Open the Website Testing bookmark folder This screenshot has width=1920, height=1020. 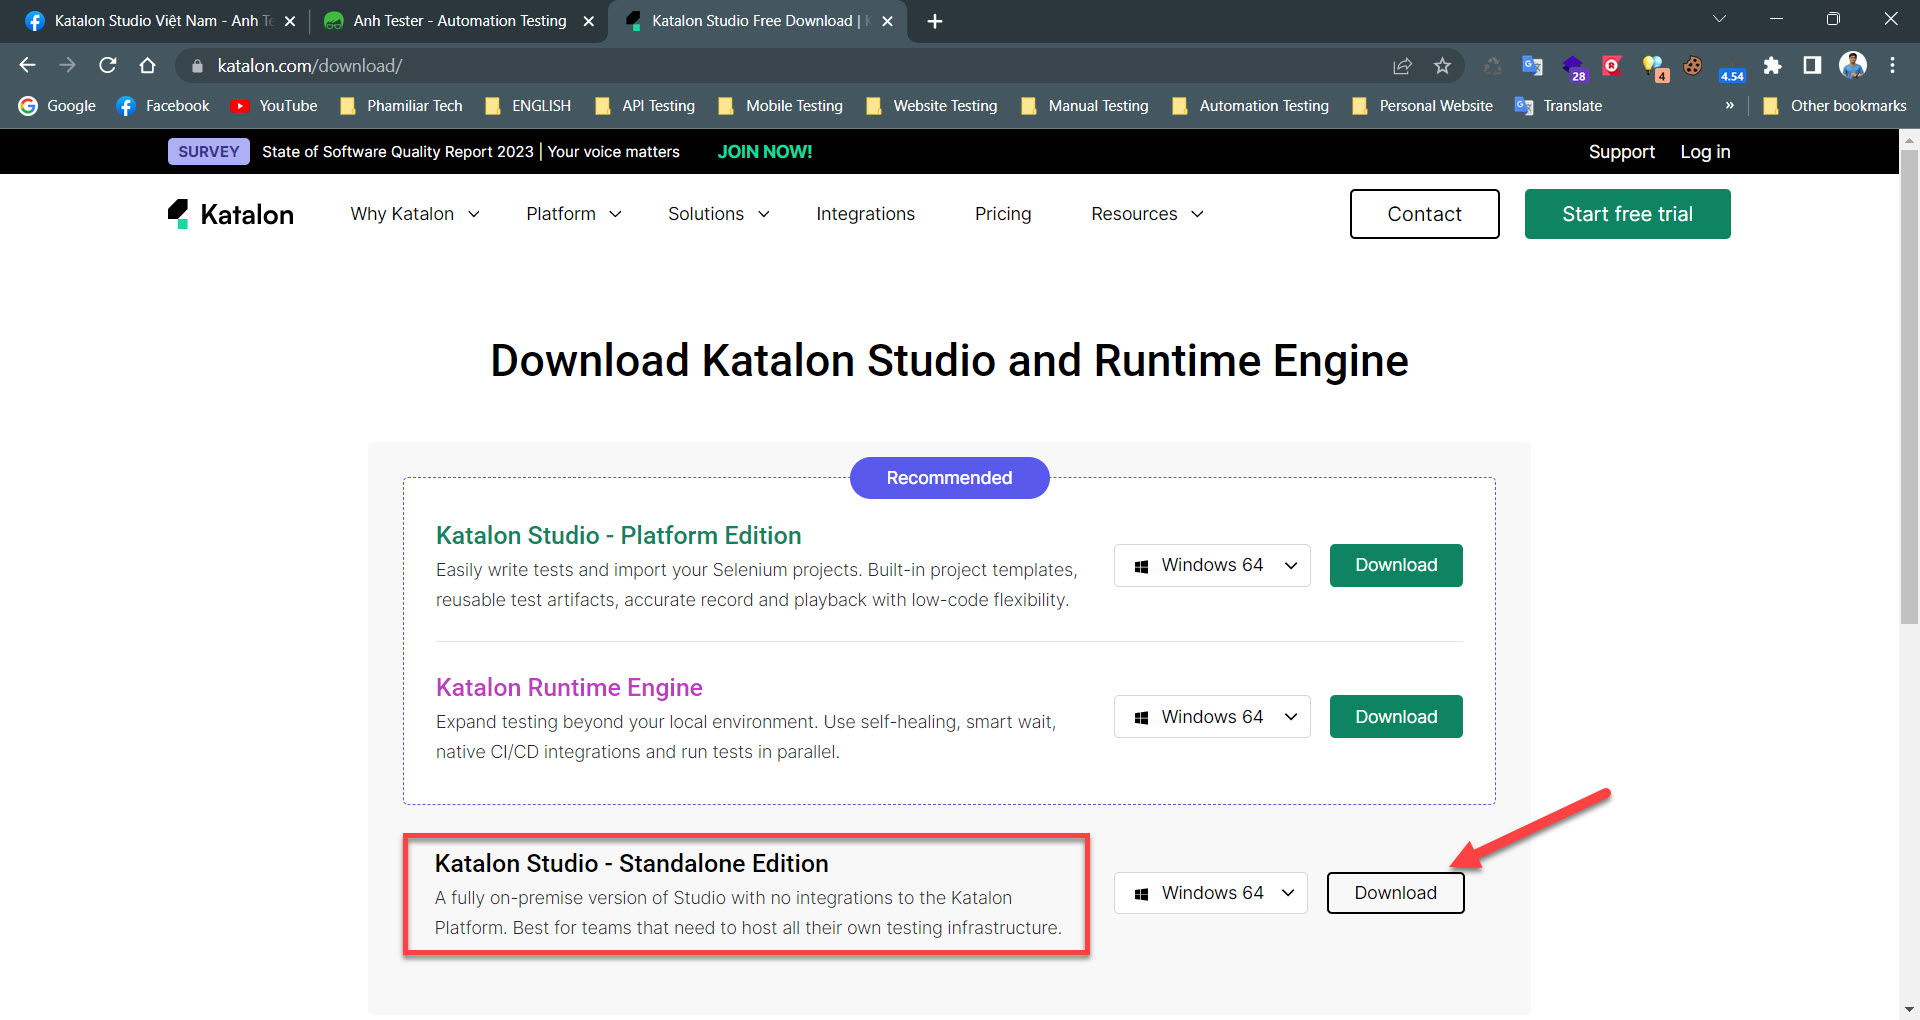tap(932, 106)
